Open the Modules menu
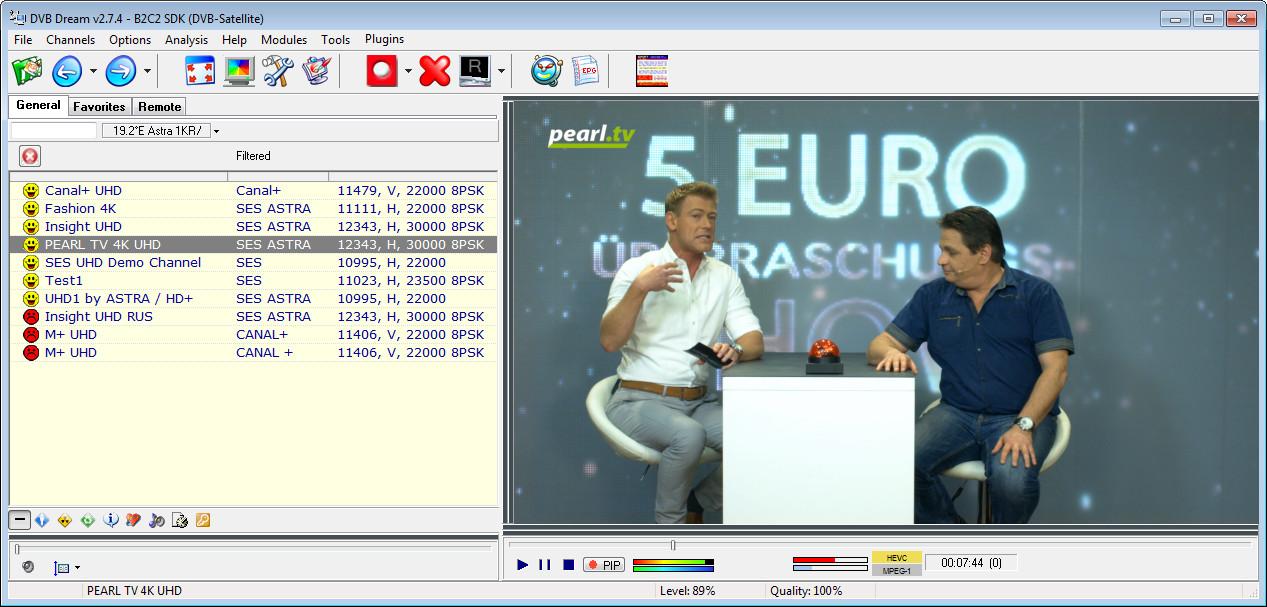Screen dimensions: 1267x607 284,40
